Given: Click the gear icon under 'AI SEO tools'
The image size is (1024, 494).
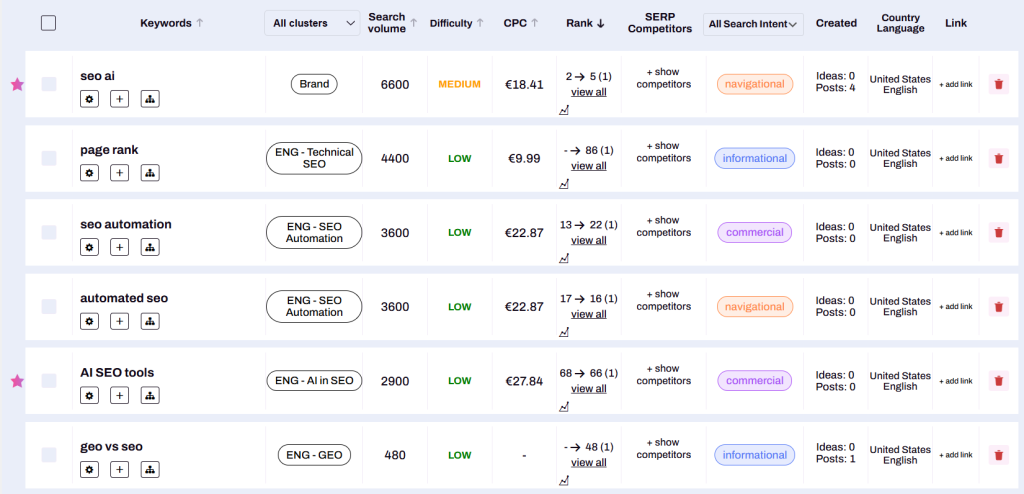Looking at the screenshot, I should tap(89, 395).
